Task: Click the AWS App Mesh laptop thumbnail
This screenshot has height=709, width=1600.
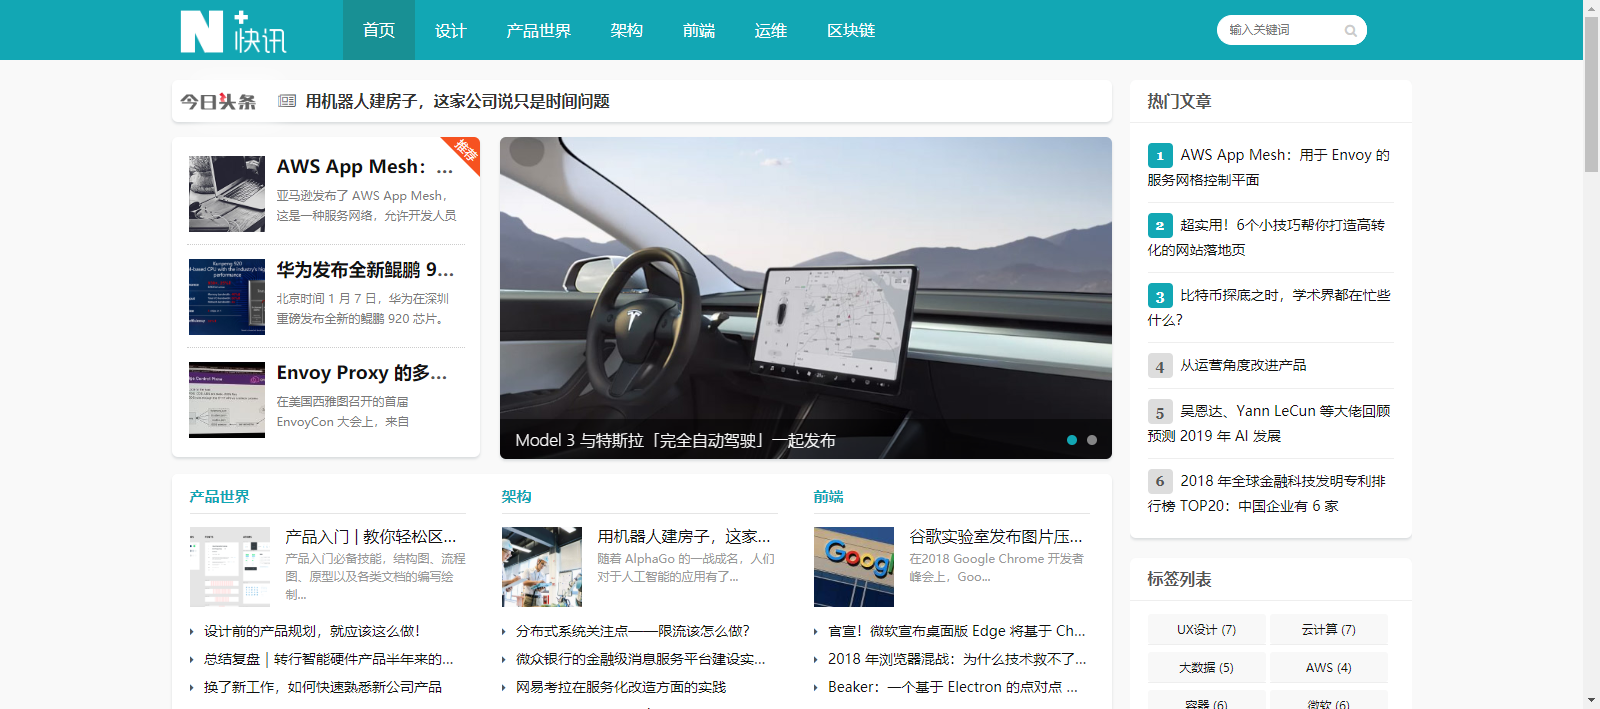Action: 227,194
